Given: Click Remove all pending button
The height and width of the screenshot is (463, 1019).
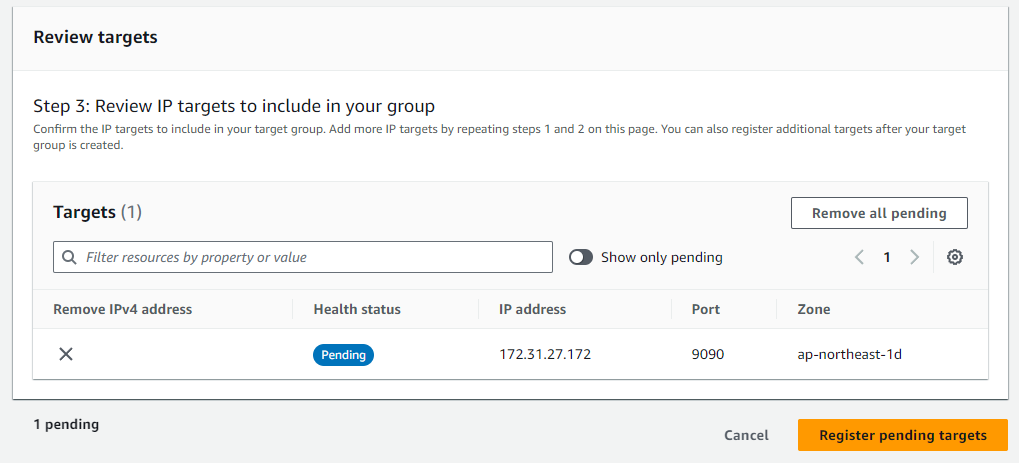Looking at the screenshot, I should tap(879, 213).
